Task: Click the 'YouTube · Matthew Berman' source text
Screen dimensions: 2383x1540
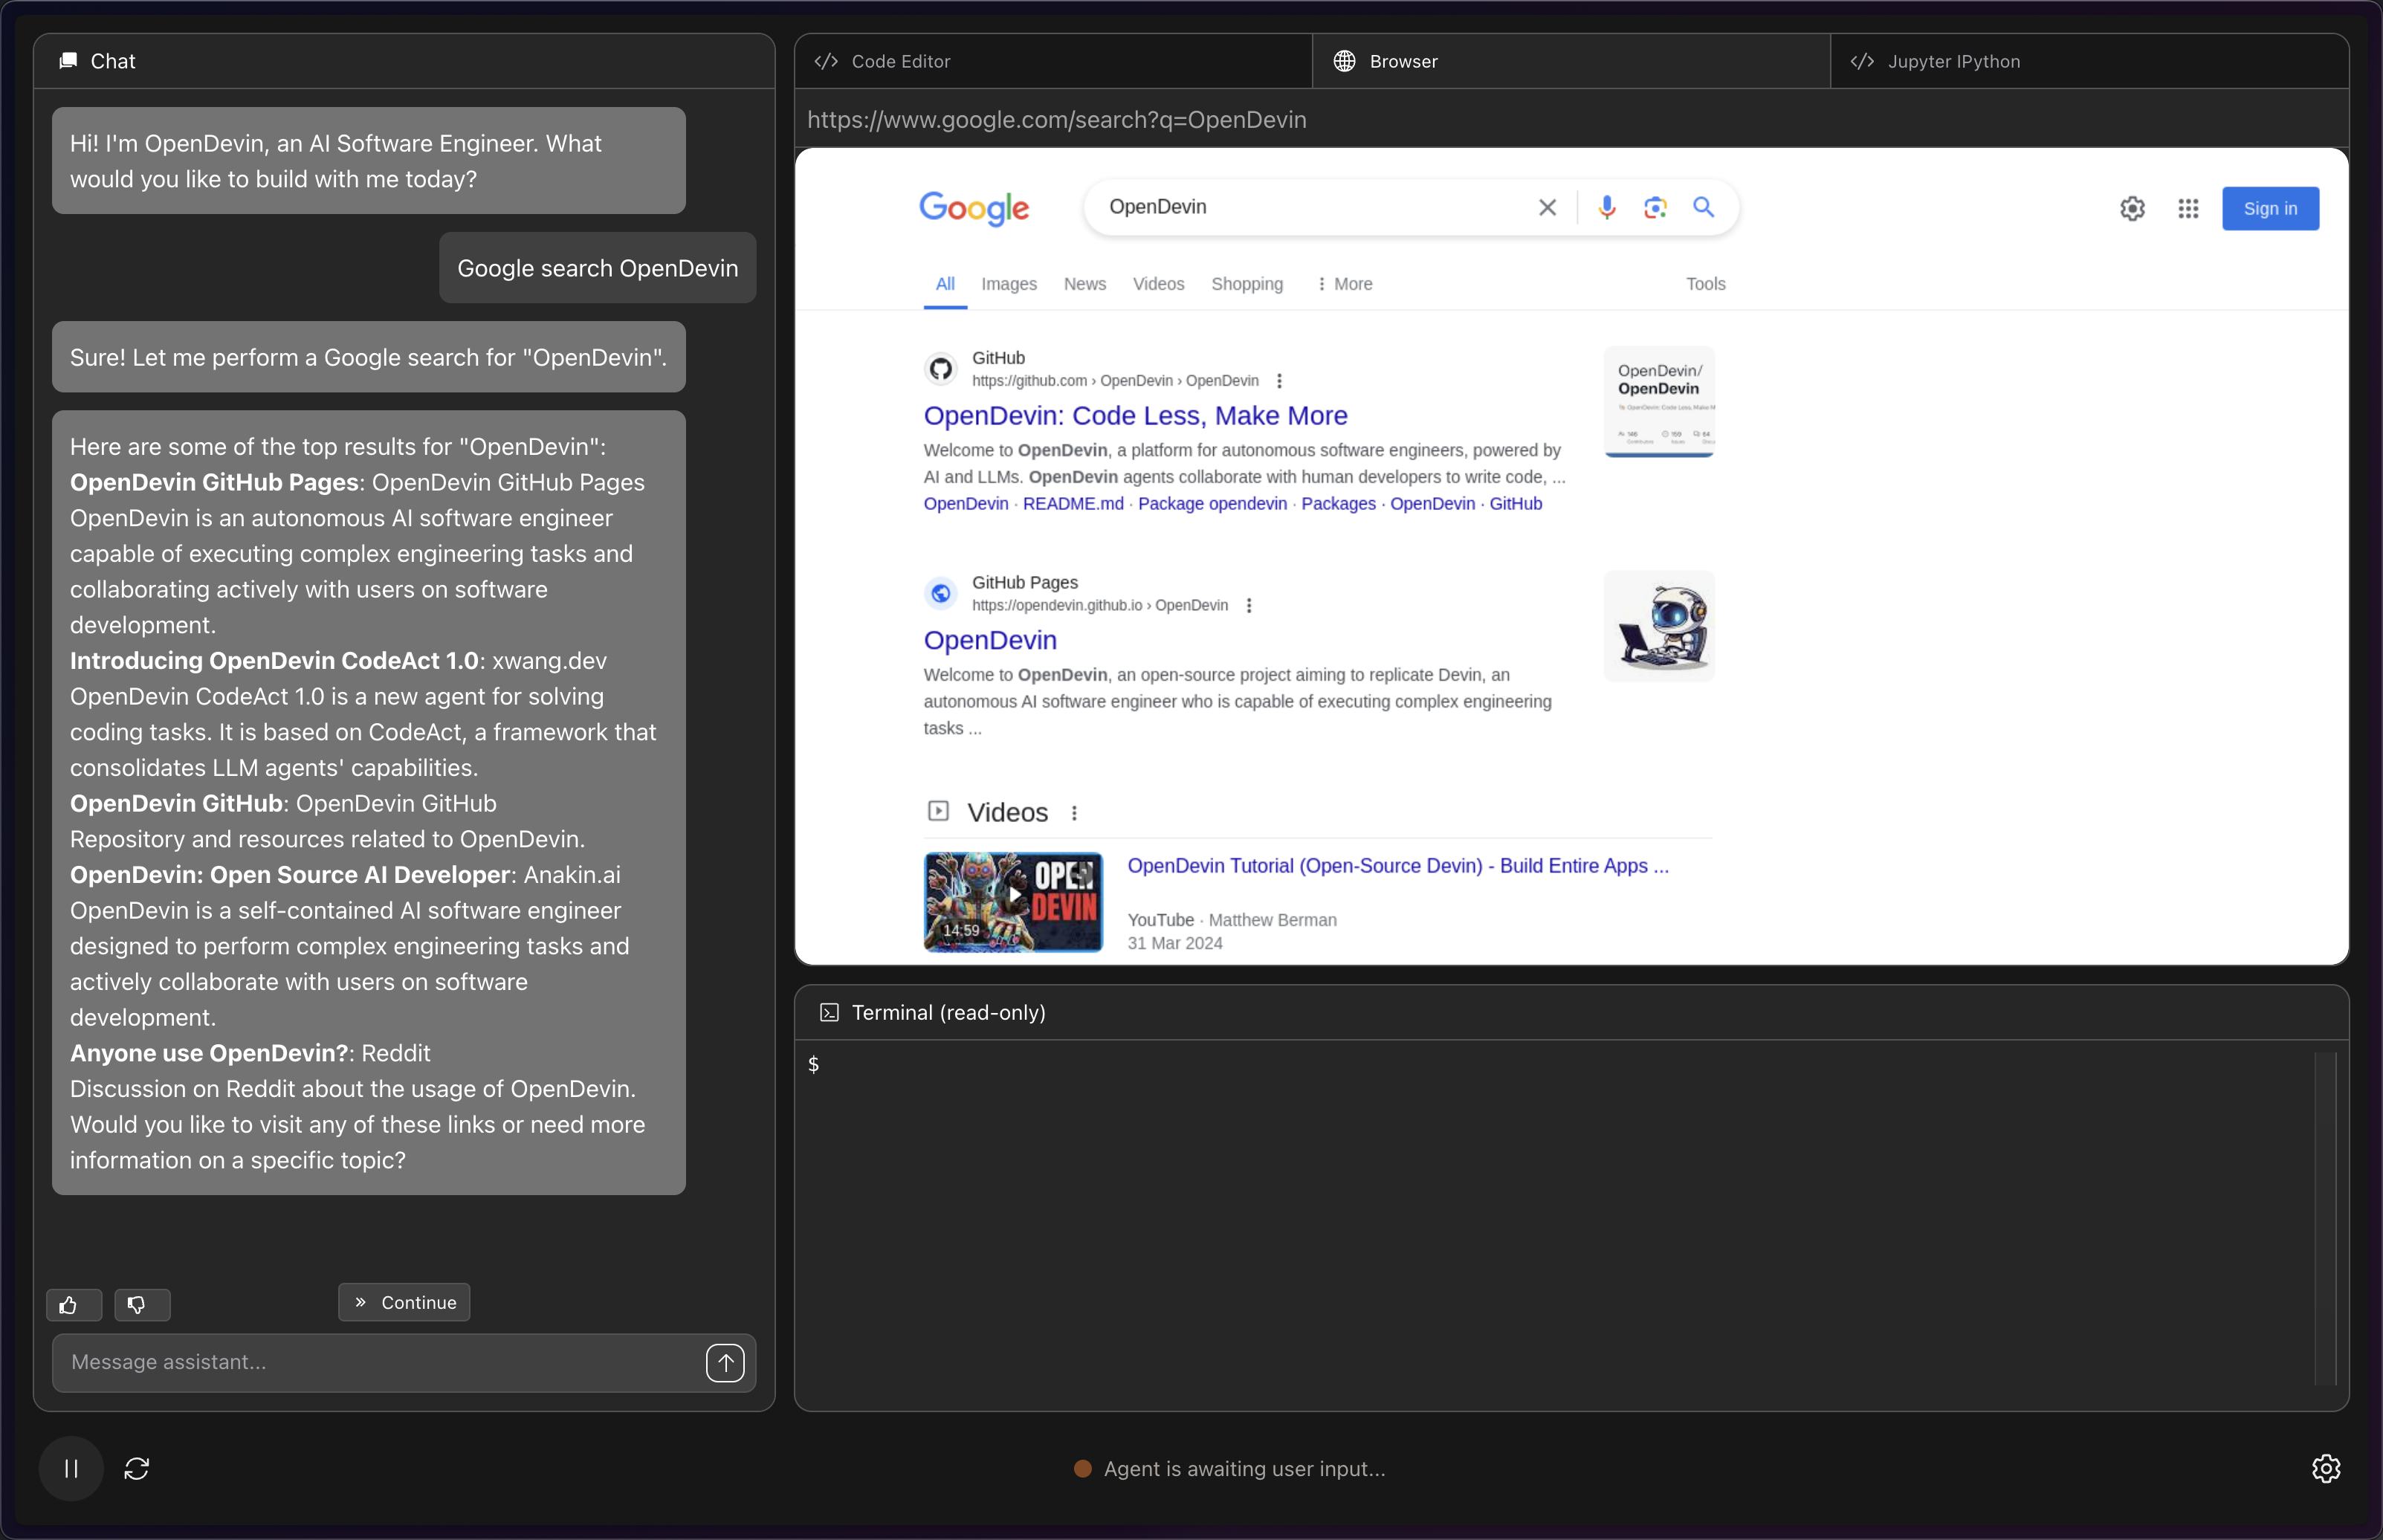Action: click(x=1232, y=920)
